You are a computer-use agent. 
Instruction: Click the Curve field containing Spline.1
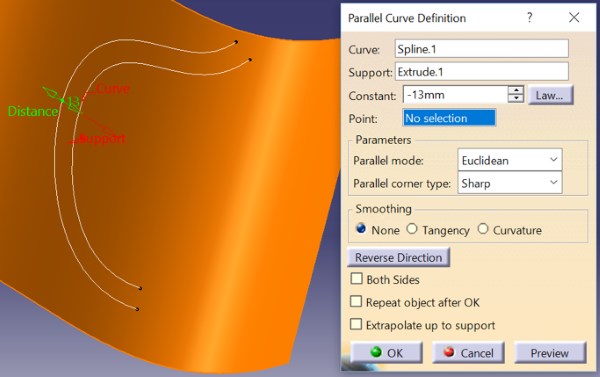click(481, 49)
